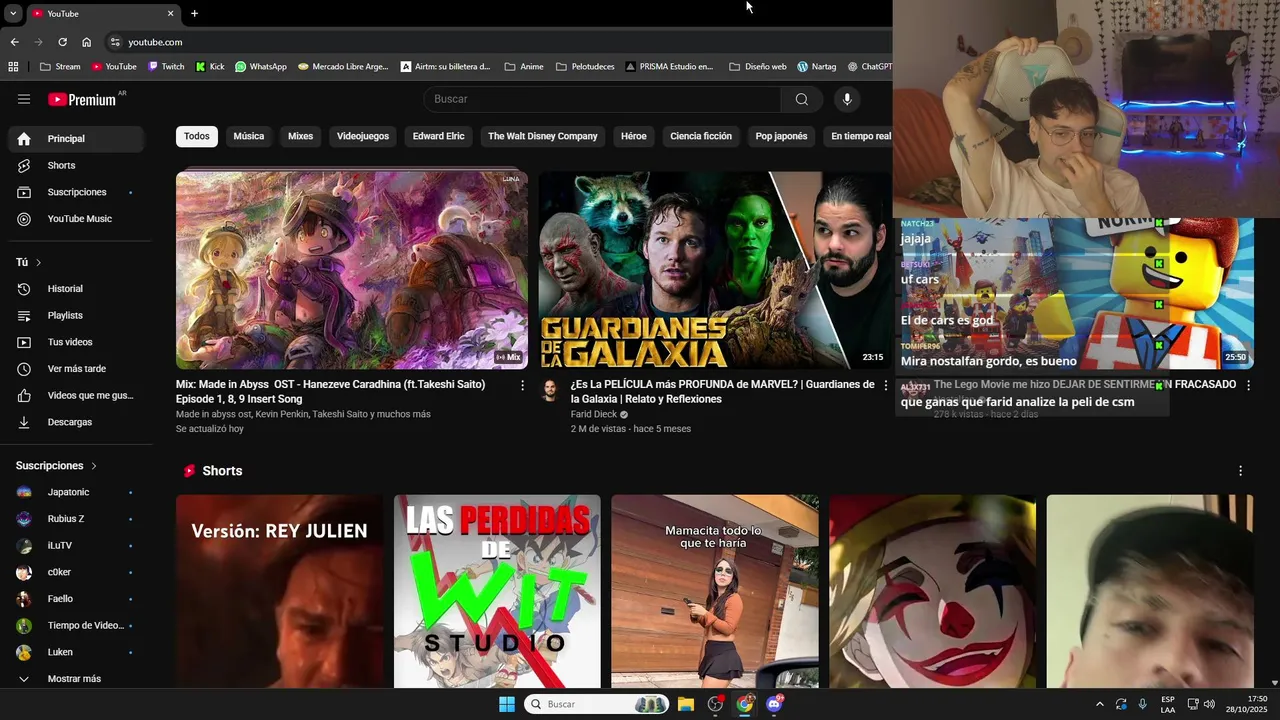
Task: Go back with the browser back arrow
Action: click(14, 42)
